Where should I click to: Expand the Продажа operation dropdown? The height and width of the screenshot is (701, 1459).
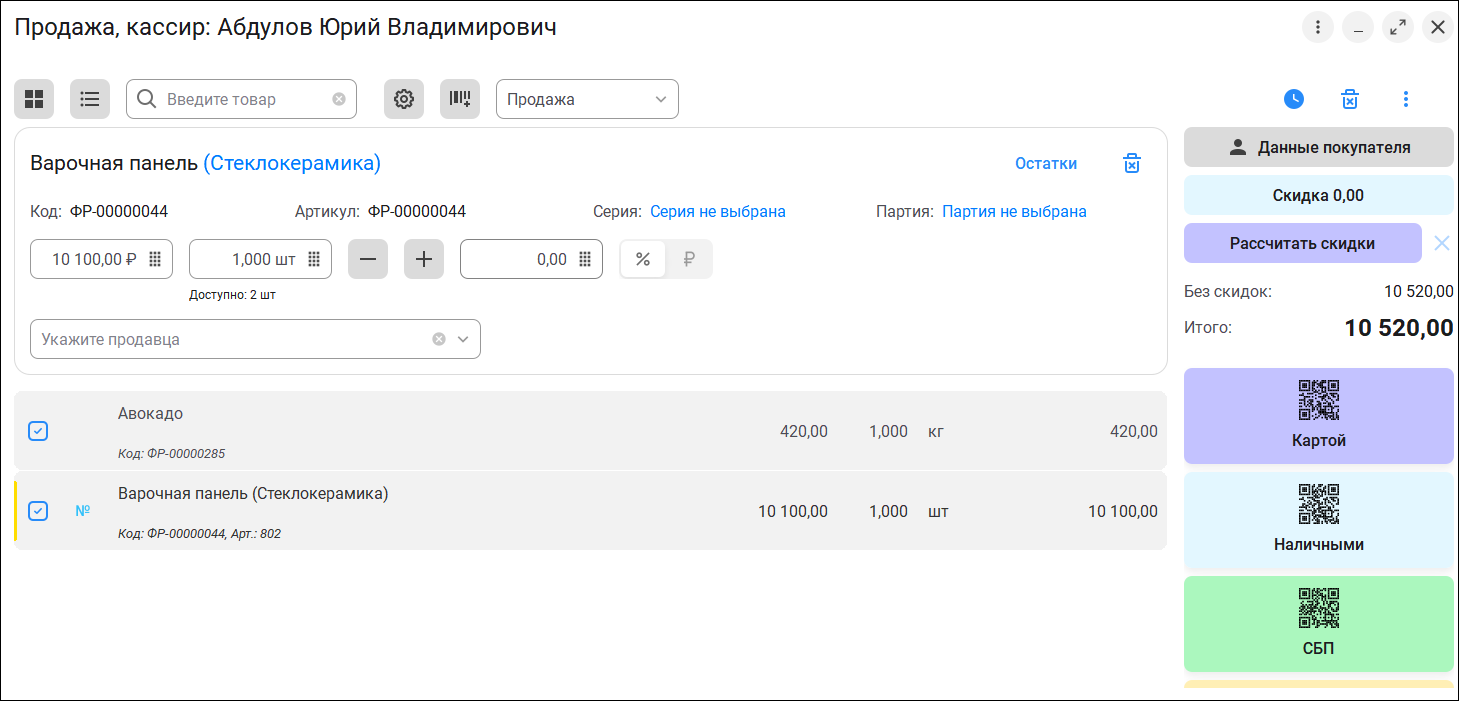(x=587, y=99)
